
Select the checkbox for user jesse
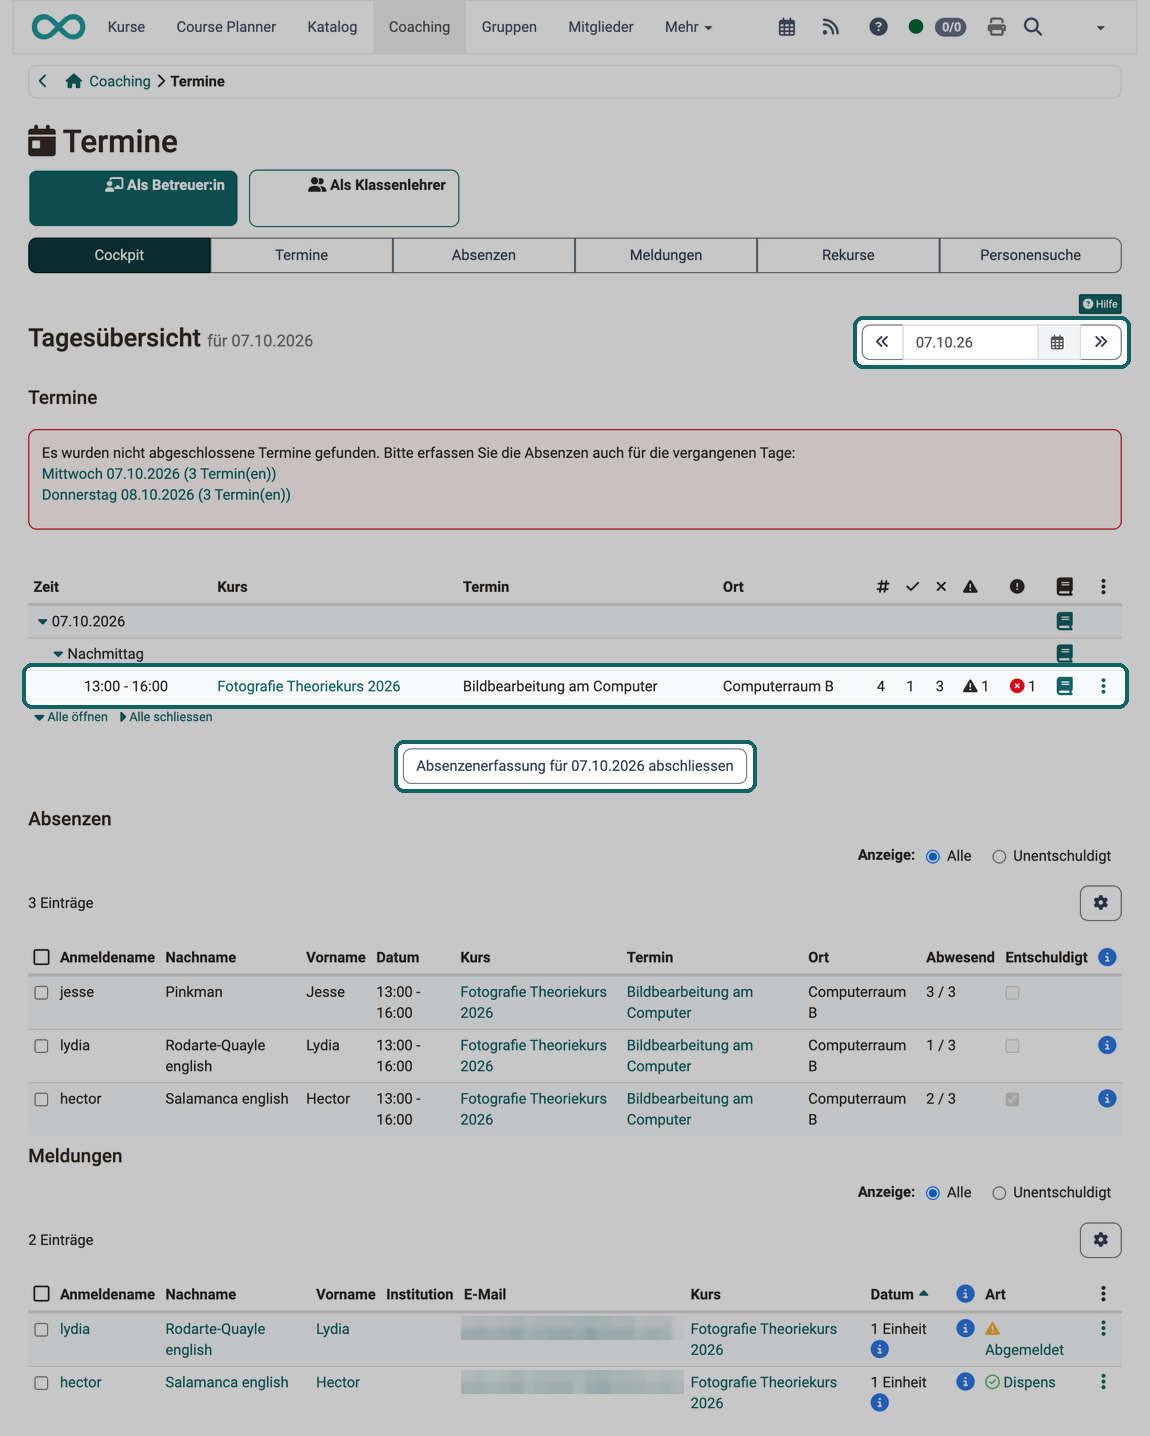(x=41, y=993)
